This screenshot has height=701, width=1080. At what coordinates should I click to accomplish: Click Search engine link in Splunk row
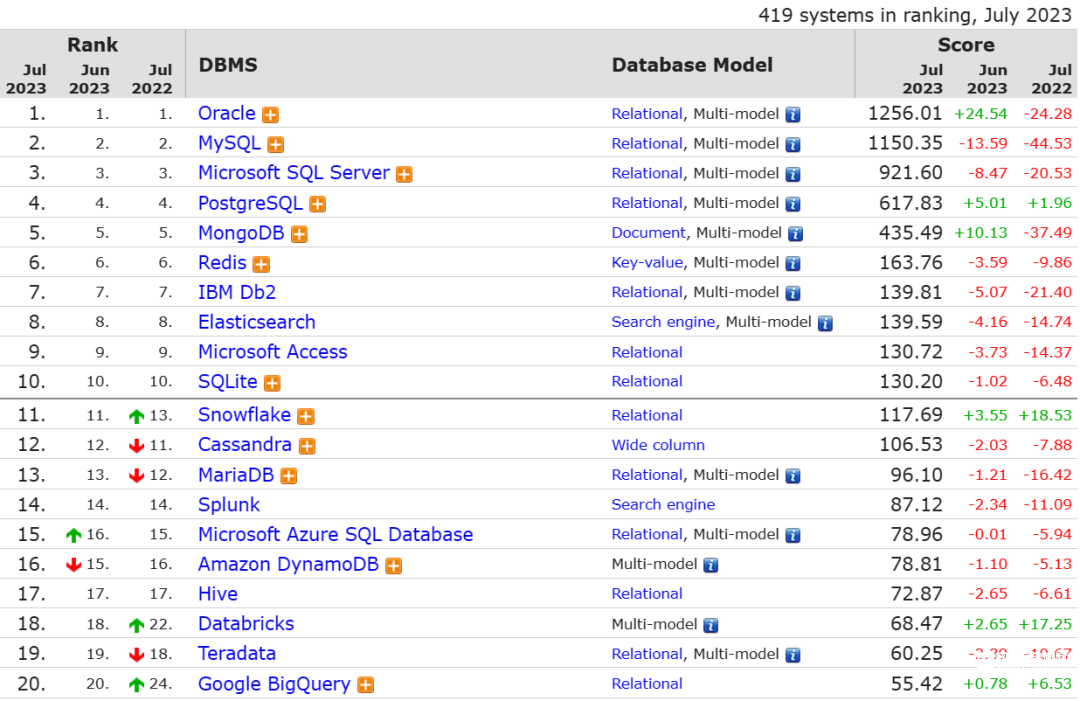pos(663,505)
